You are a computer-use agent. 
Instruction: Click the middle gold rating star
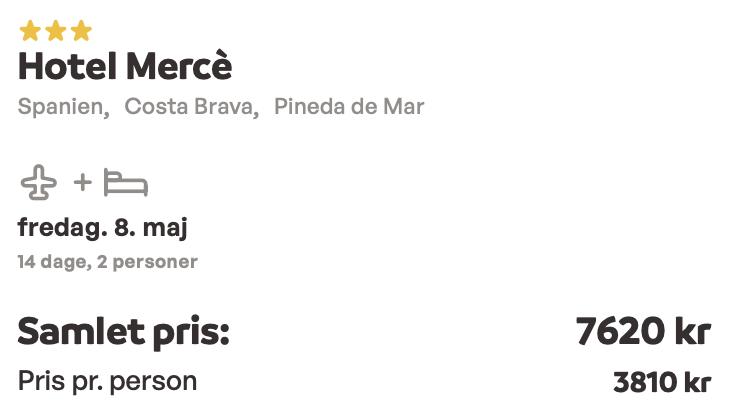56,31
